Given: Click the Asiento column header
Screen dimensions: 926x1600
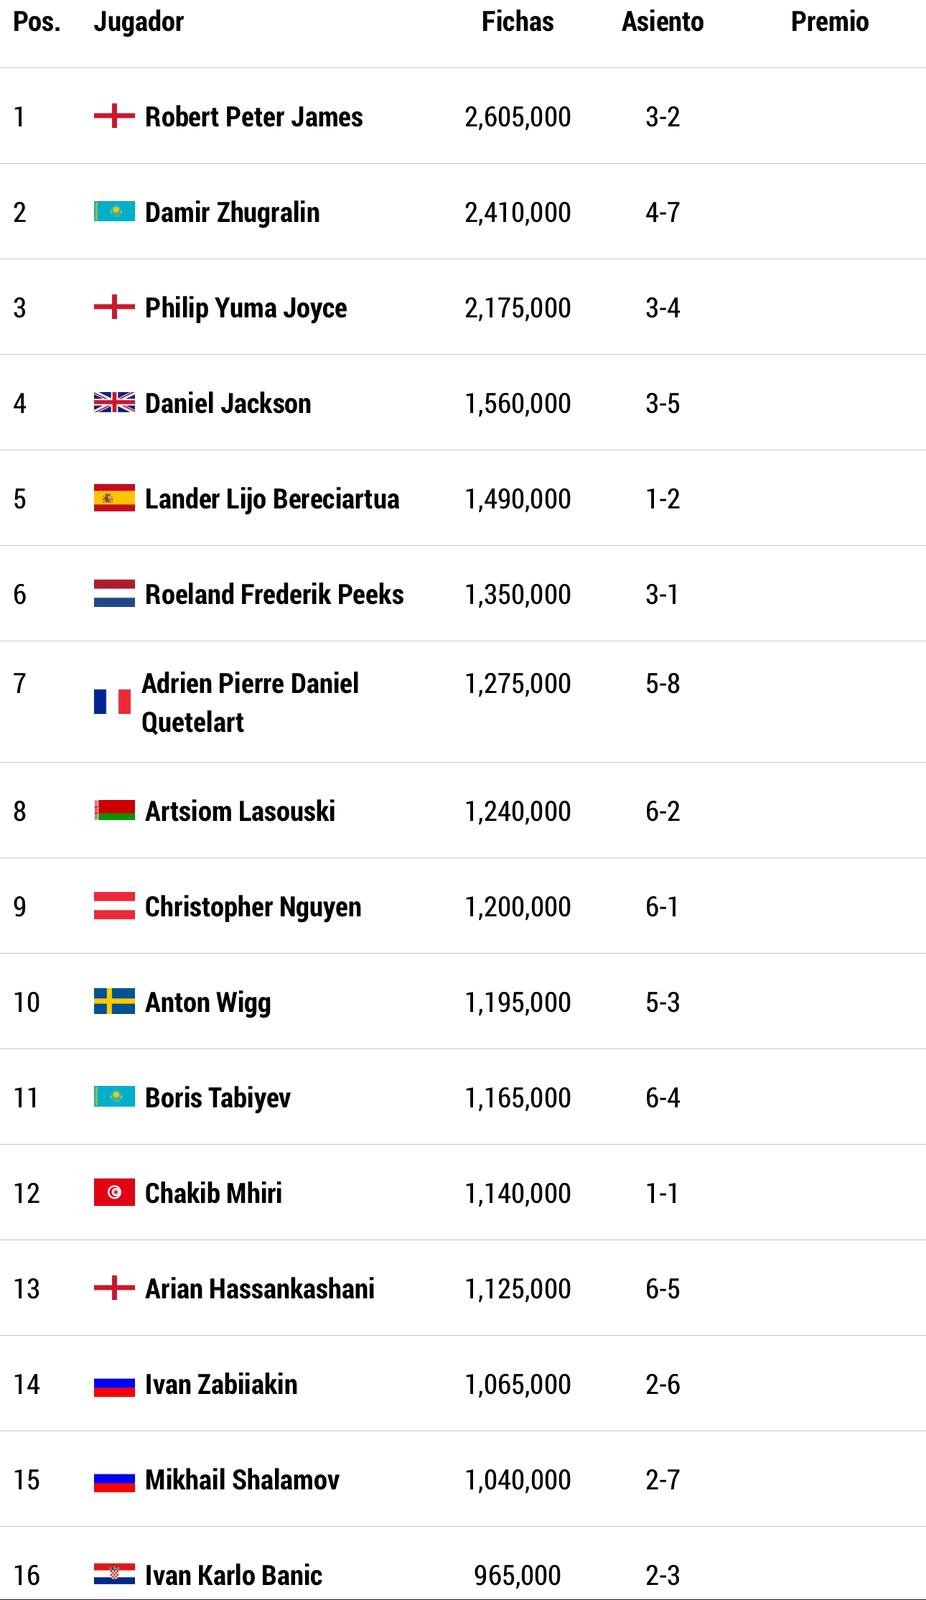Looking at the screenshot, I should tap(662, 21).
